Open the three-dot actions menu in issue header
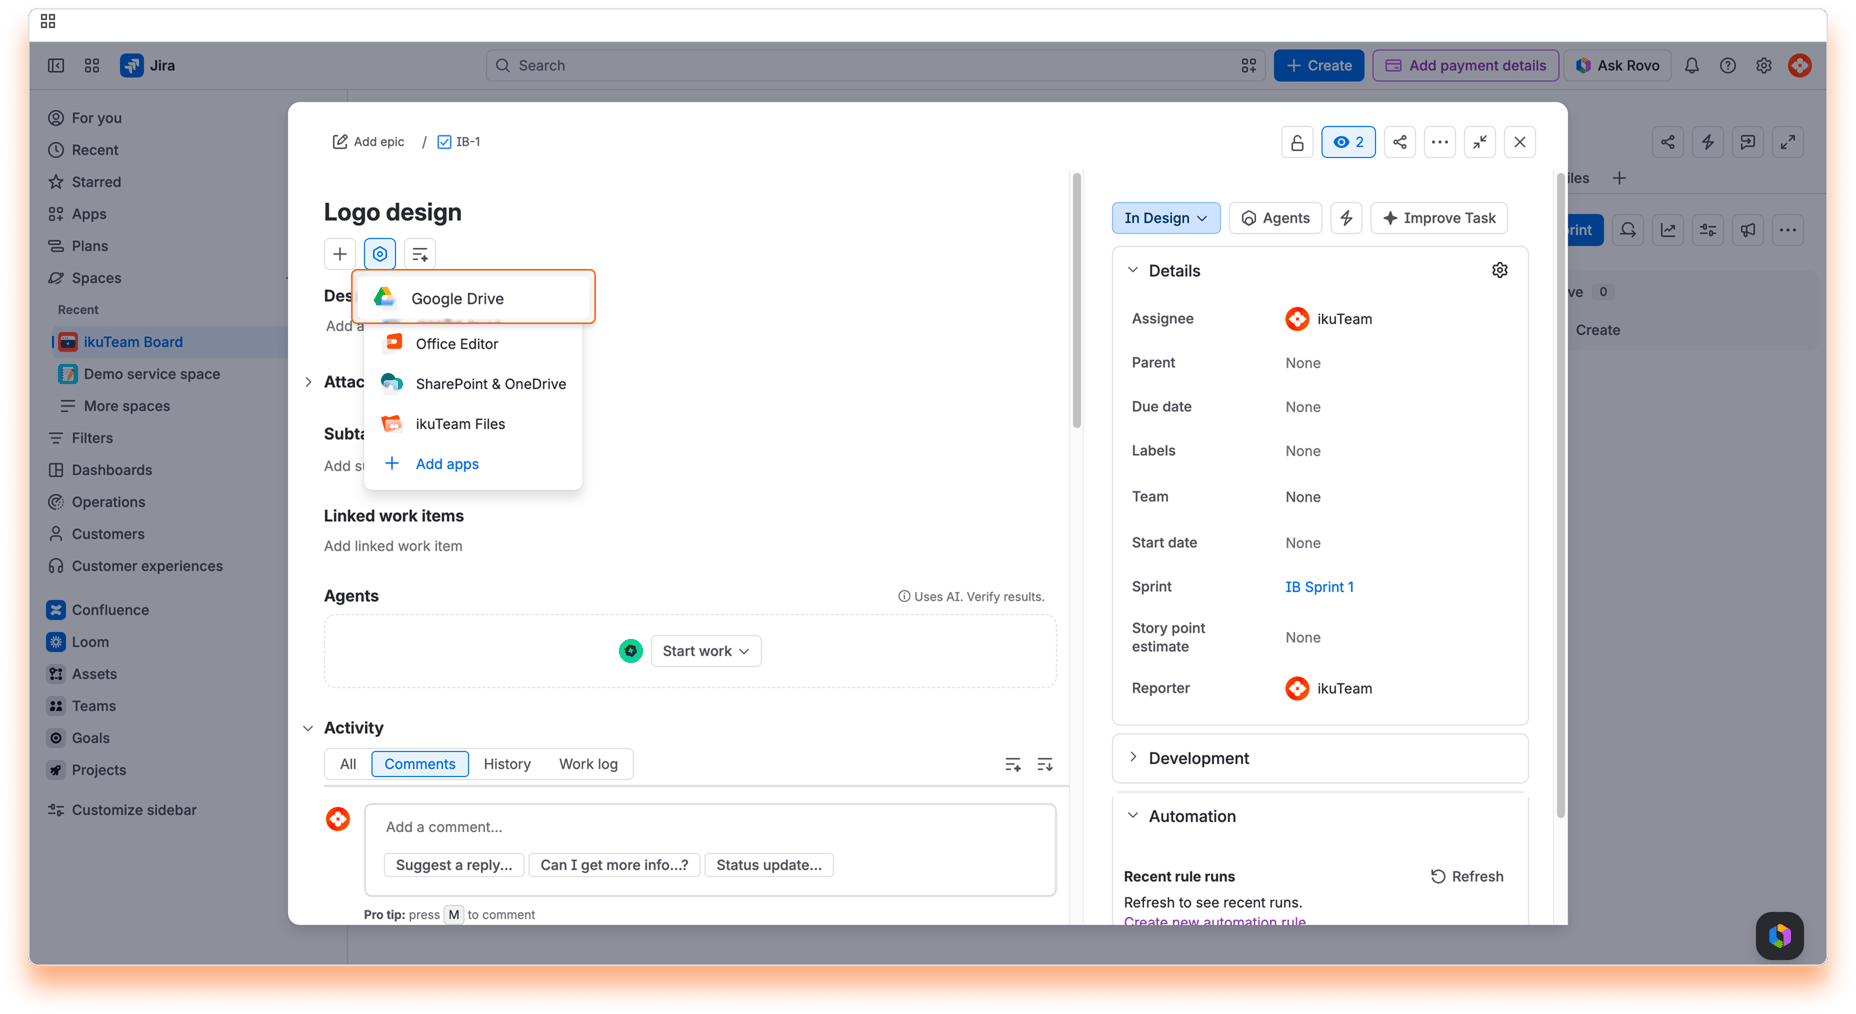The image size is (1856, 1014). click(1440, 142)
